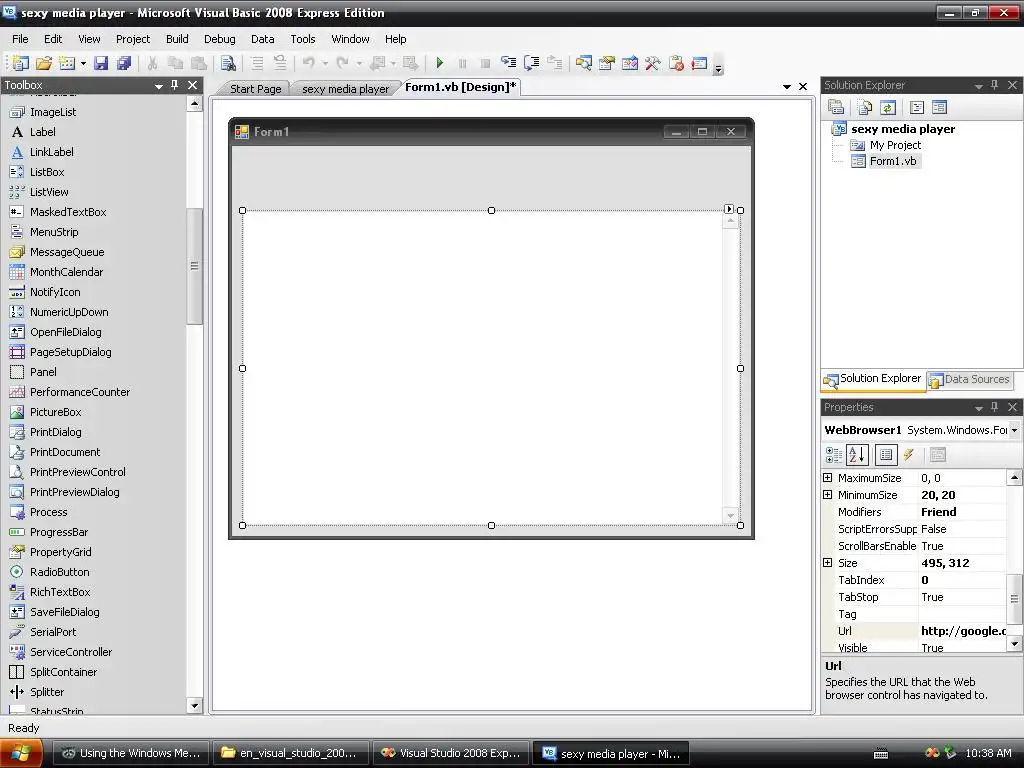This screenshot has height=768, width=1024.
Task: Open the Add New Item dropdown arrow
Action: (x=83, y=63)
